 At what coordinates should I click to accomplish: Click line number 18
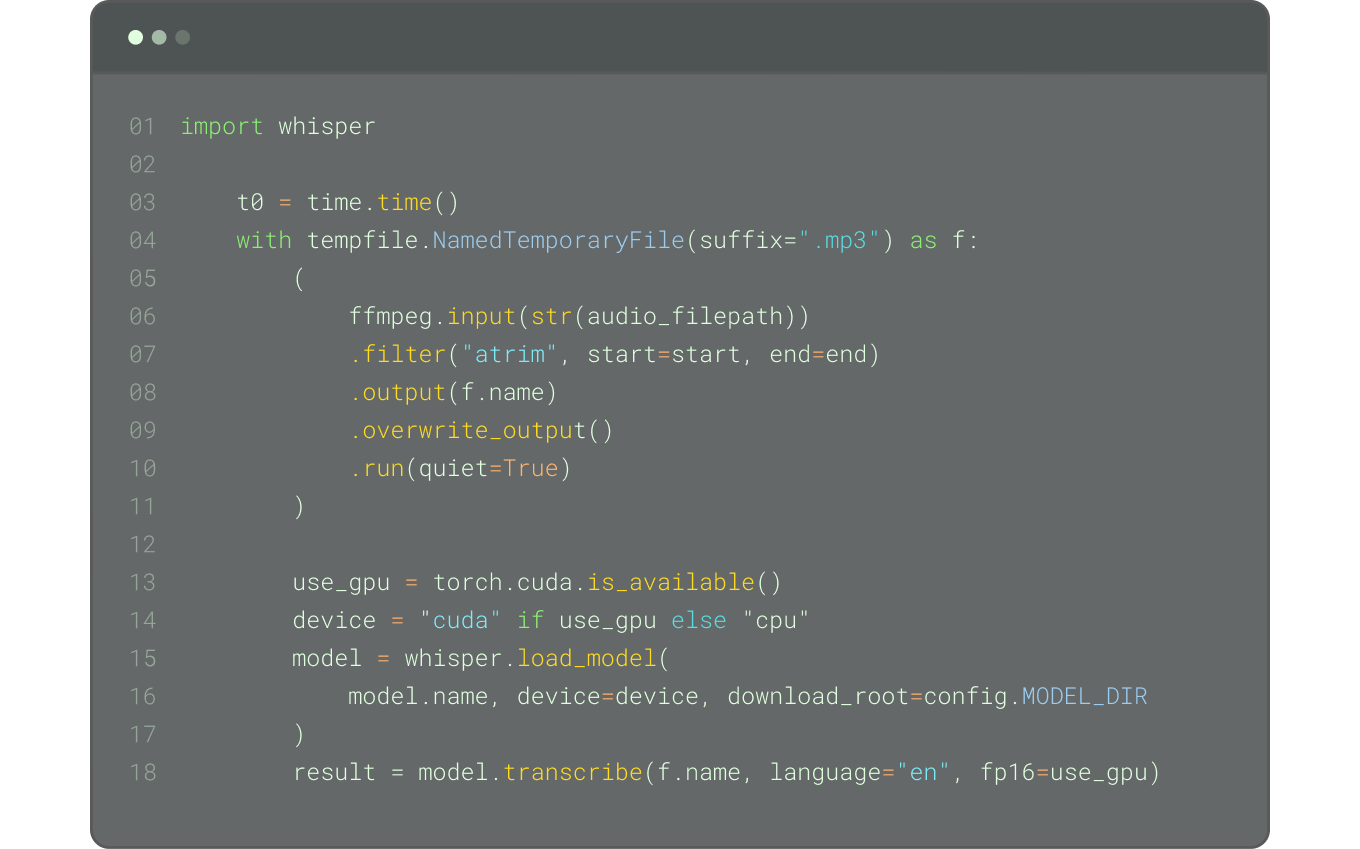click(x=143, y=773)
